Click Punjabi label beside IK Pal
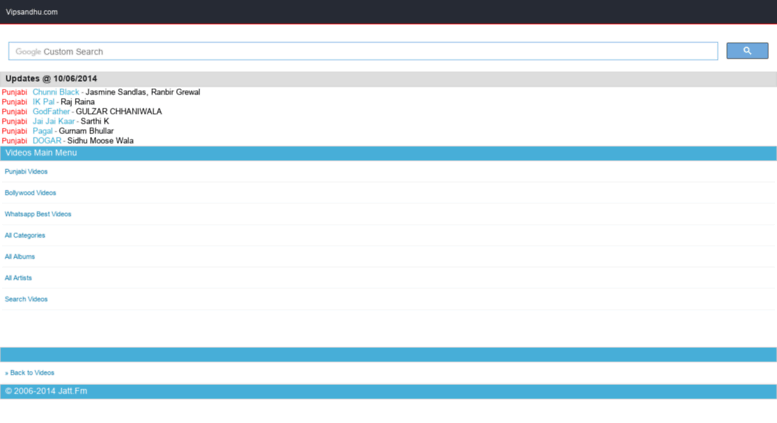 [14, 102]
